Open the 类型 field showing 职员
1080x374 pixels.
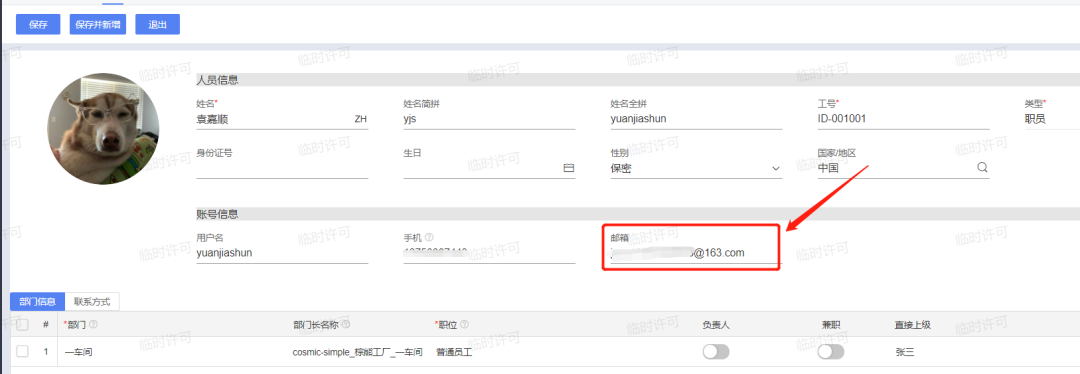click(1052, 119)
